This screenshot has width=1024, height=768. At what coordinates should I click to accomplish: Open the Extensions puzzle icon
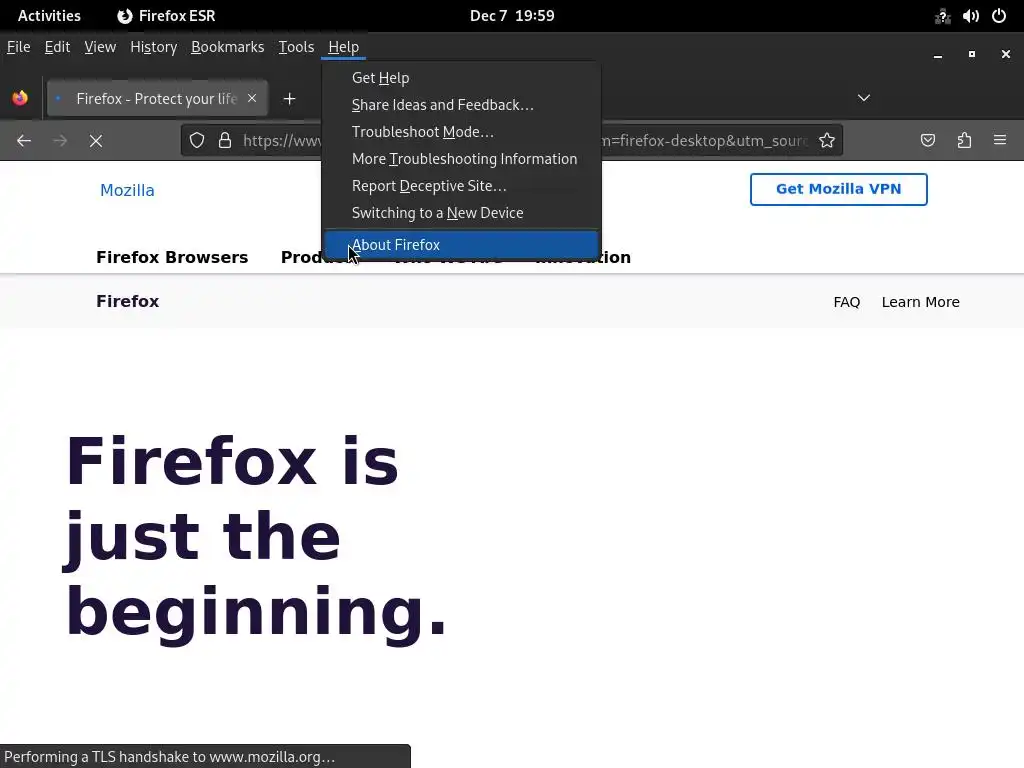click(x=964, y=140)
